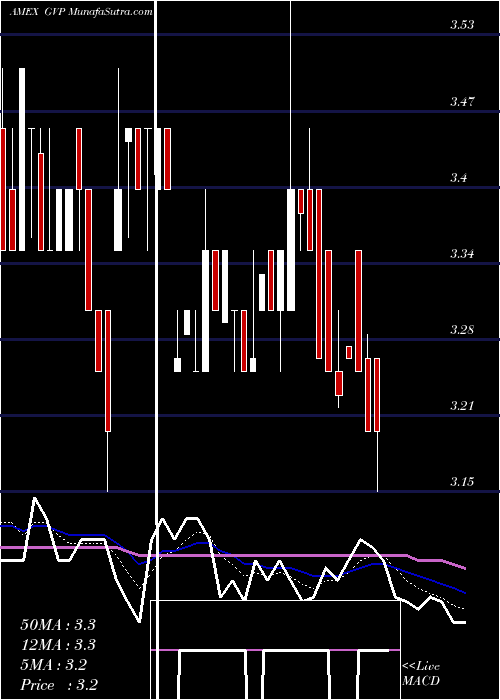The image size is (500, 700).
Task: Click the 3.15 price axis label
Action: click(462, 482)
